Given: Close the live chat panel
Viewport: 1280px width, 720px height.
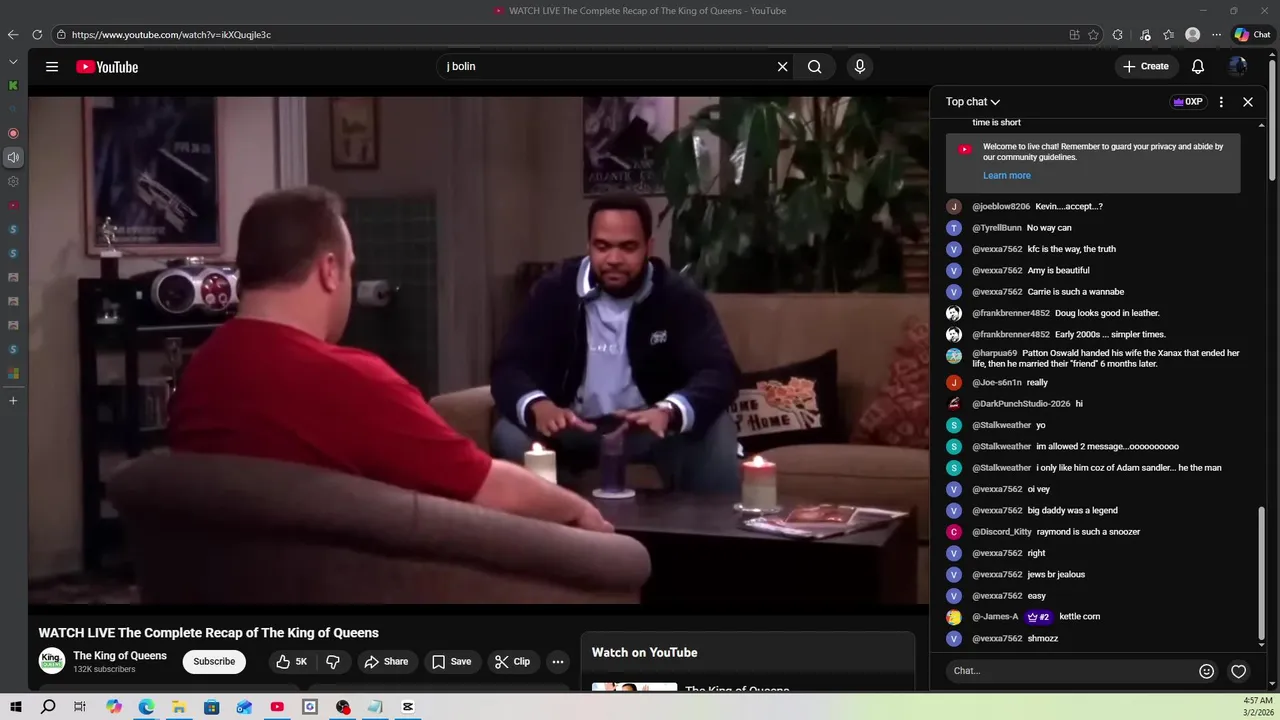Looking at the screenshot, I should 1248,102.
